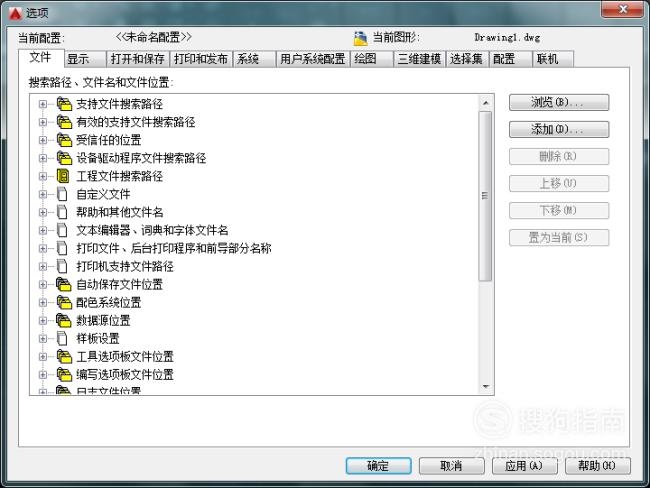Expand the 数据源位置 tree node
This screenshot has width=650, height=488.
[x=43, y=320]
